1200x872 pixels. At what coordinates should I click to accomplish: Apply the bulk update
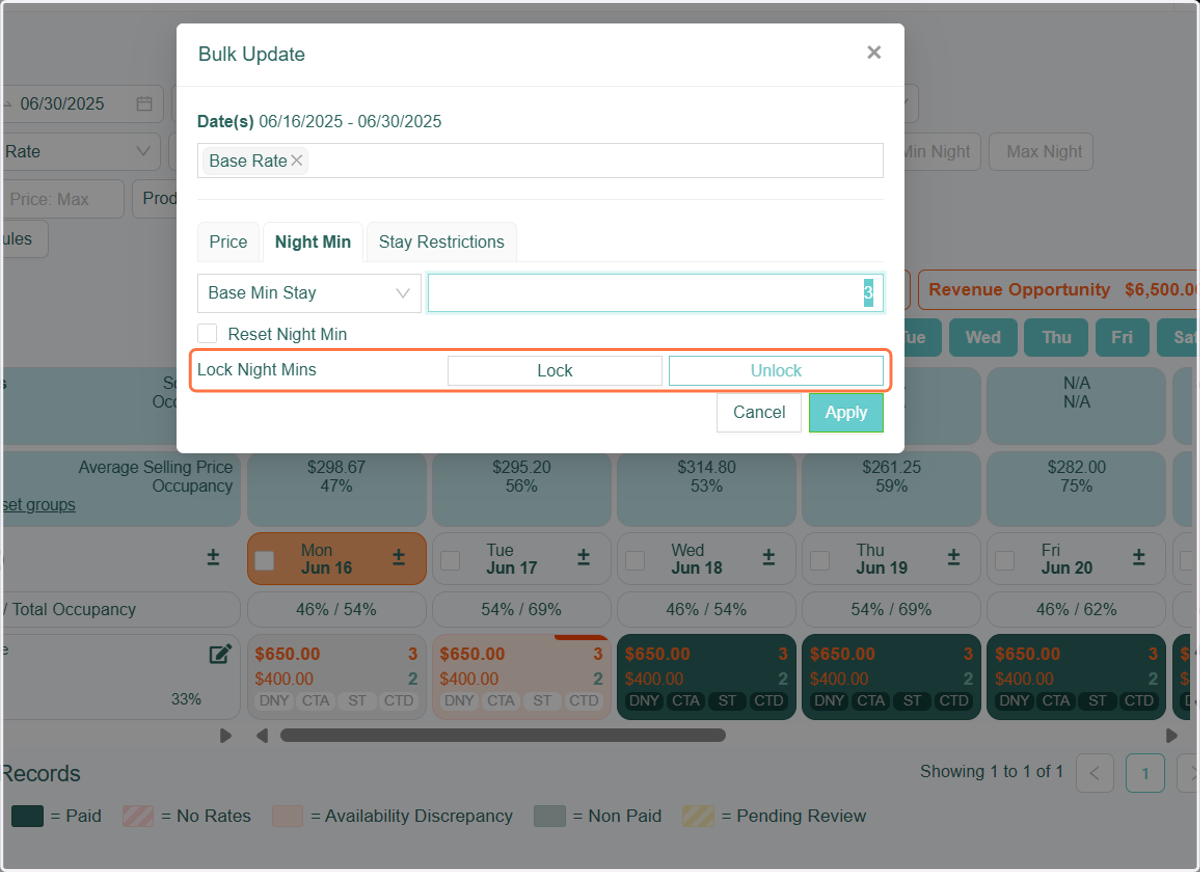click(846, 412)
